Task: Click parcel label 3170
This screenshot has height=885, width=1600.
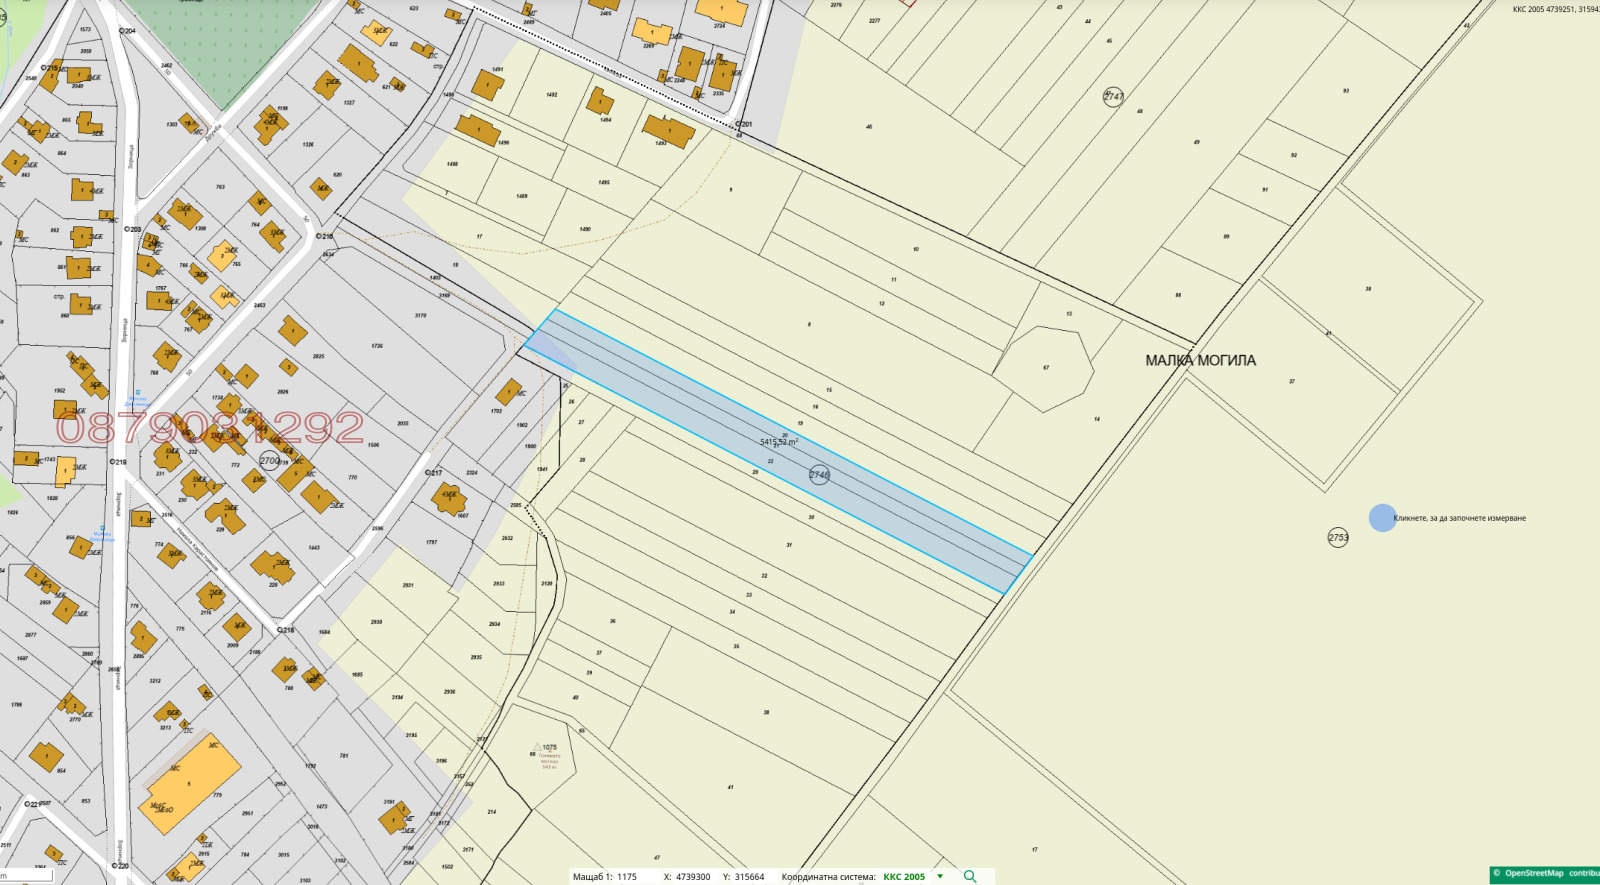Action: tap(420, 315)
